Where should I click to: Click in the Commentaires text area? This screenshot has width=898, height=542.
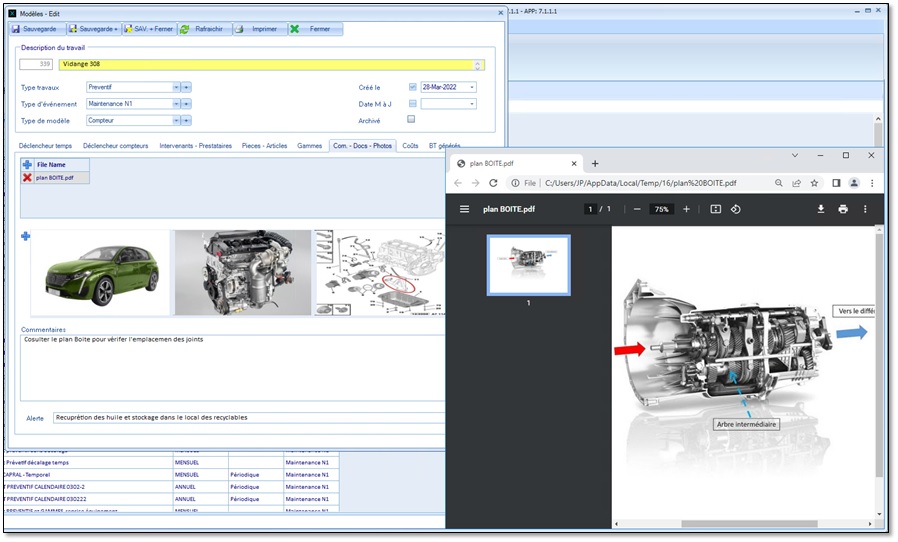(x=233, y=368)
